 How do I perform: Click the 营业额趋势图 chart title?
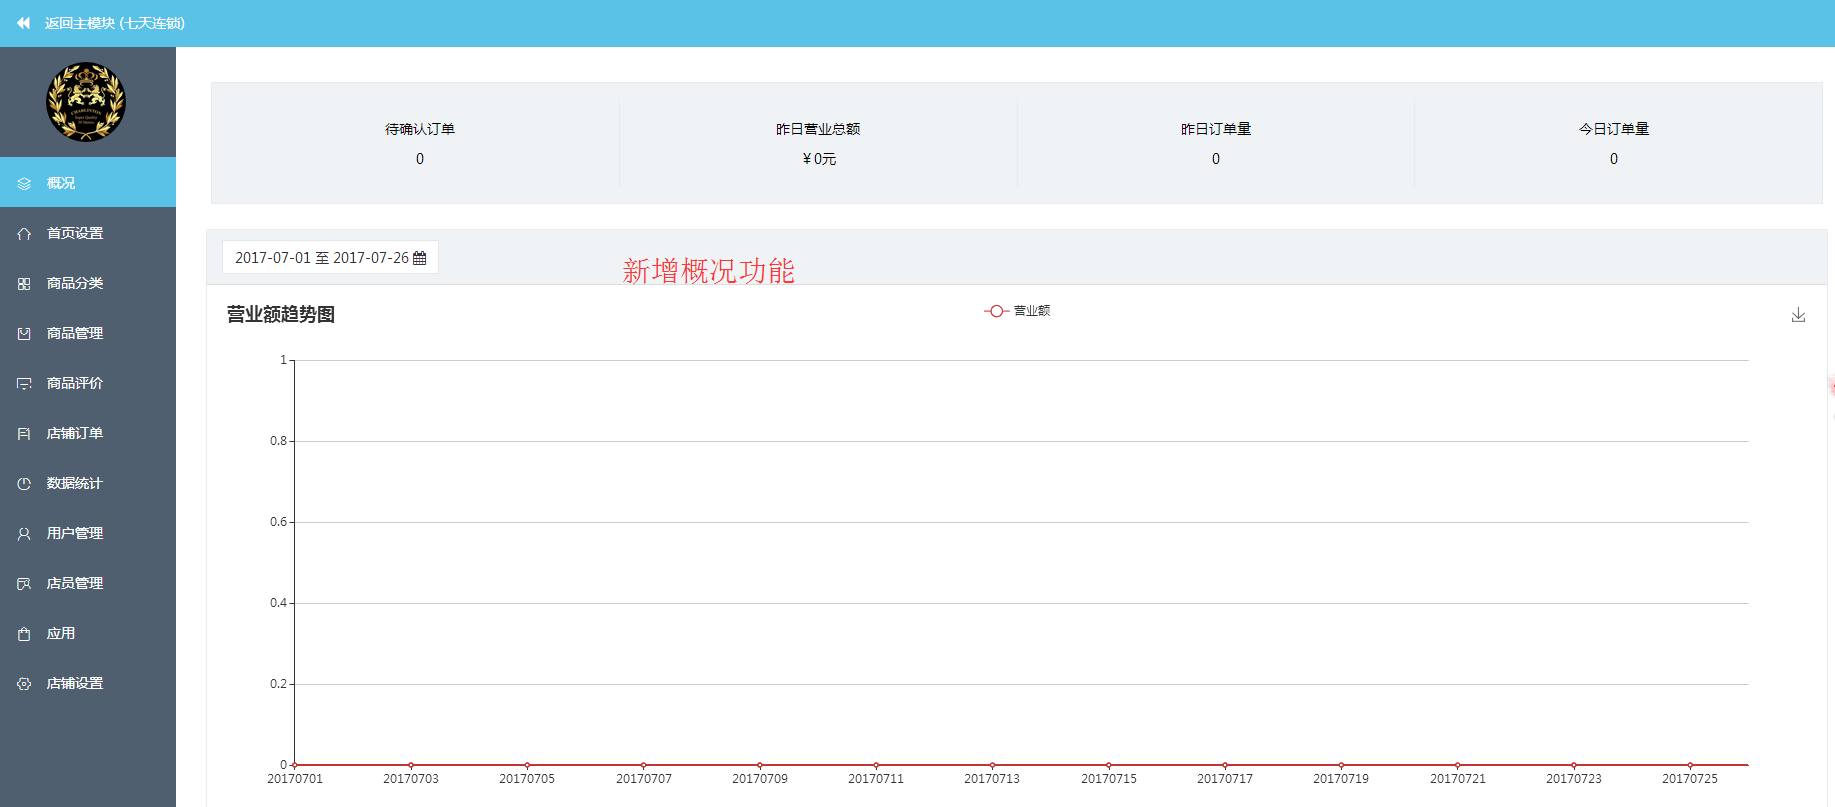click(281, 314)
